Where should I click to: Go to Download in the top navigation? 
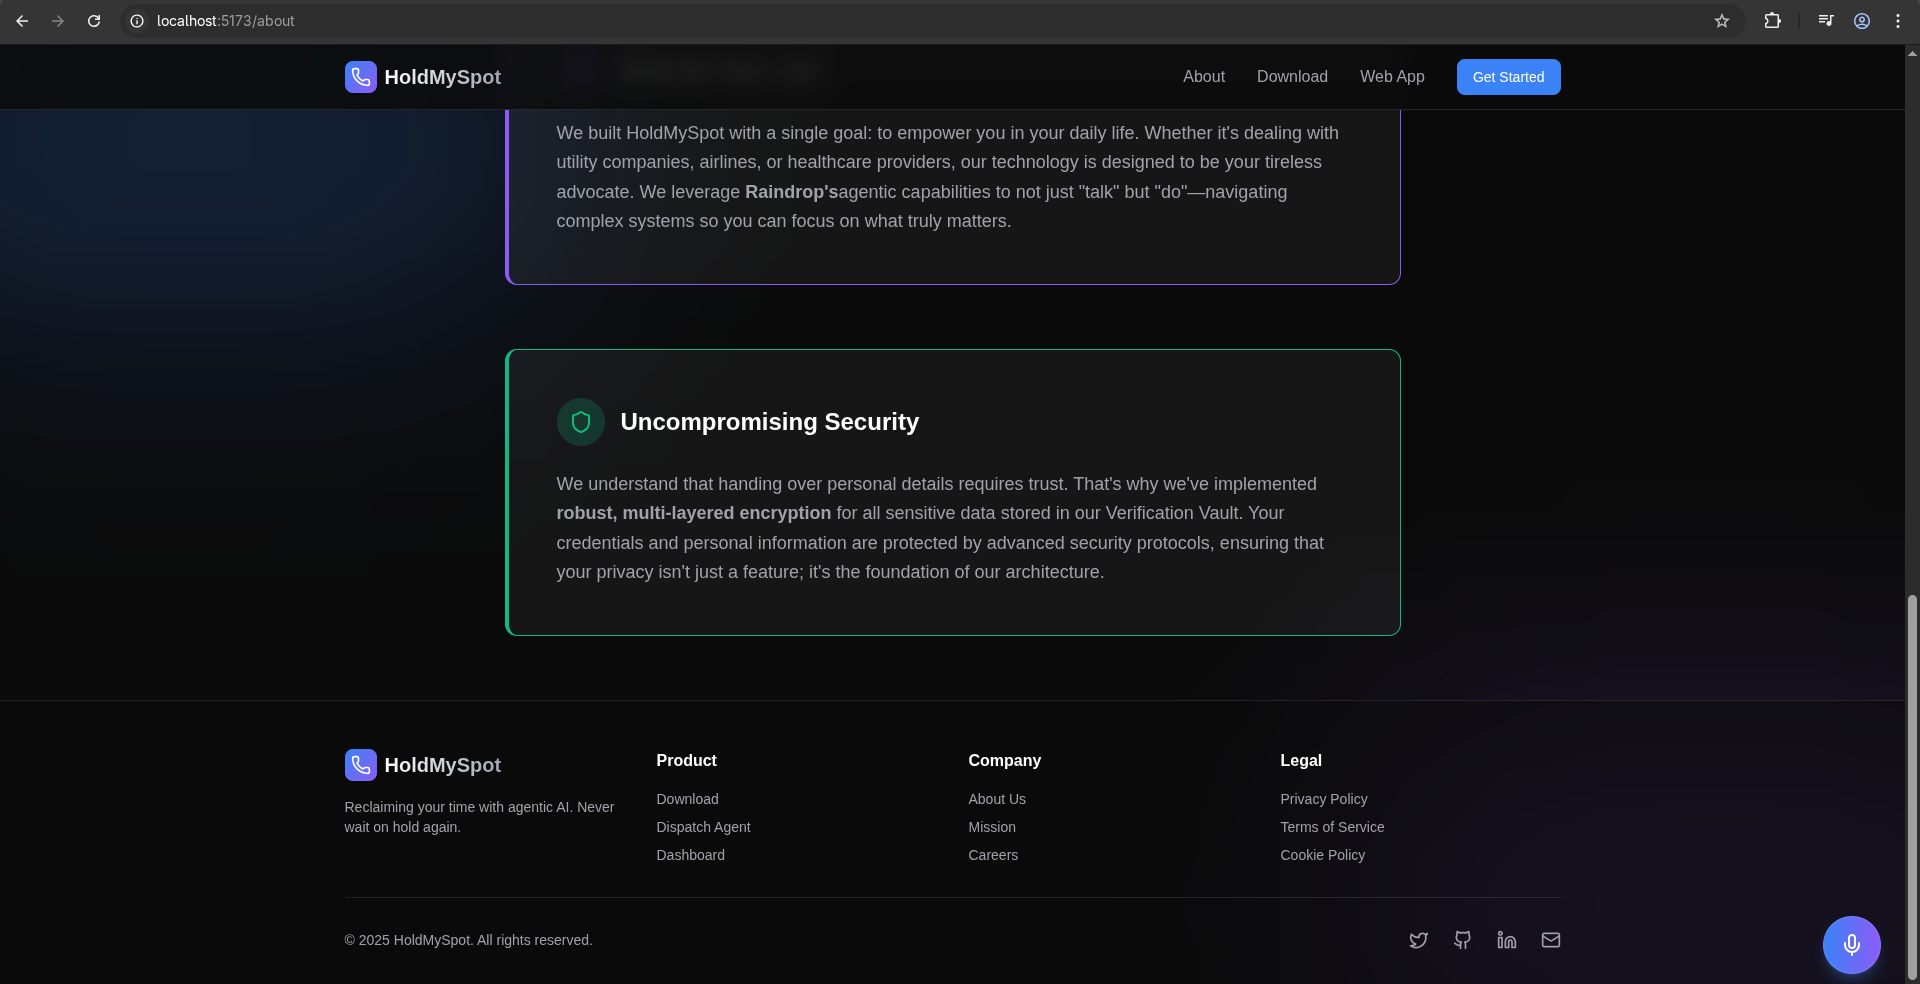click(1292, 77)
